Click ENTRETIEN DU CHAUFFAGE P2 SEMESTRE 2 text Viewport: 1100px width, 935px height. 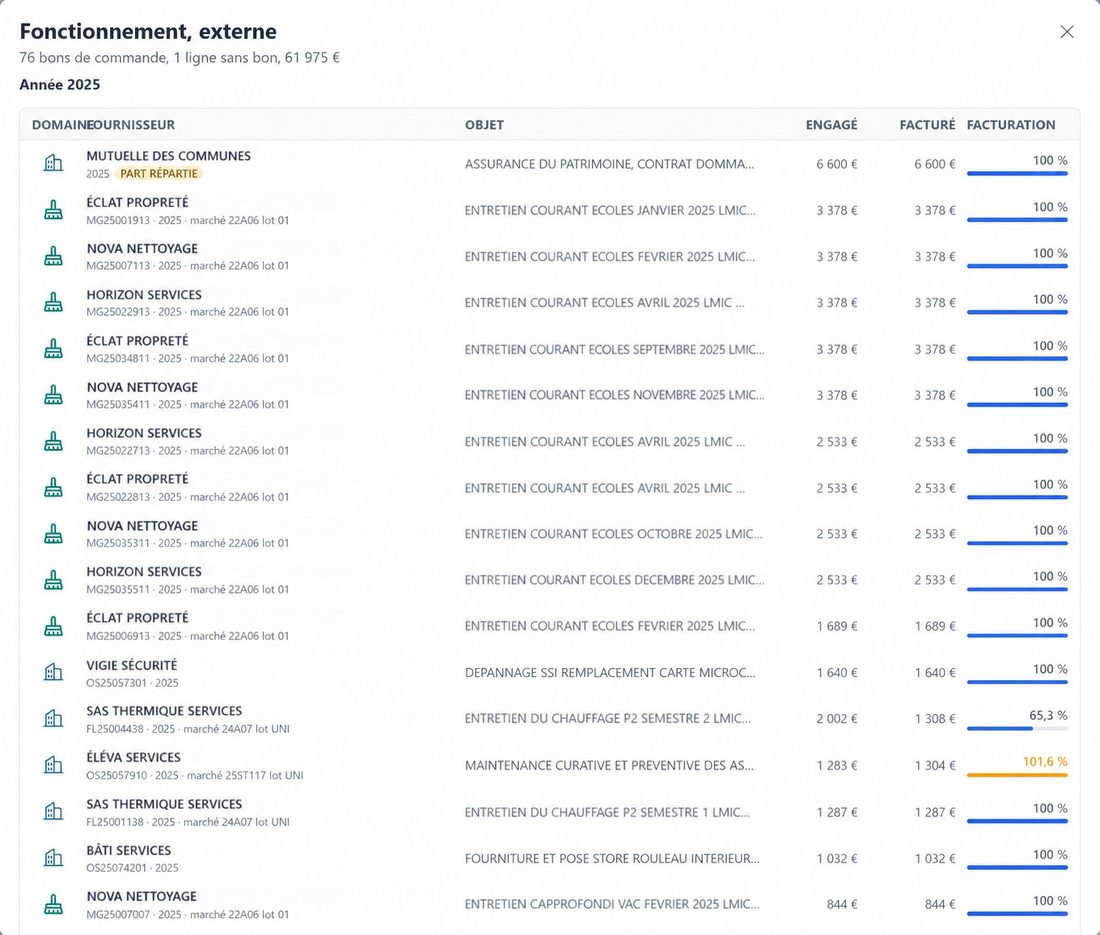pos(608,718)
